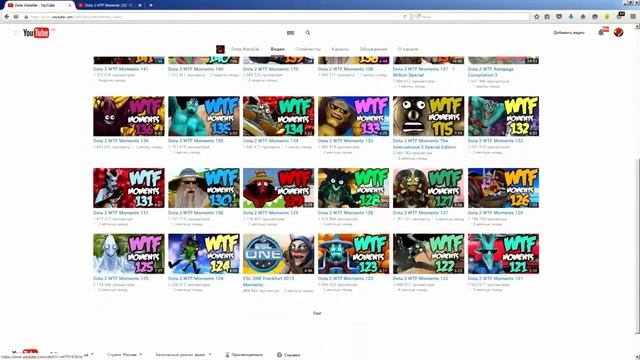This screenshot has width=640, height=360.
Task: Open a new browser tab with the plus
Action: (x=151, y=5)
